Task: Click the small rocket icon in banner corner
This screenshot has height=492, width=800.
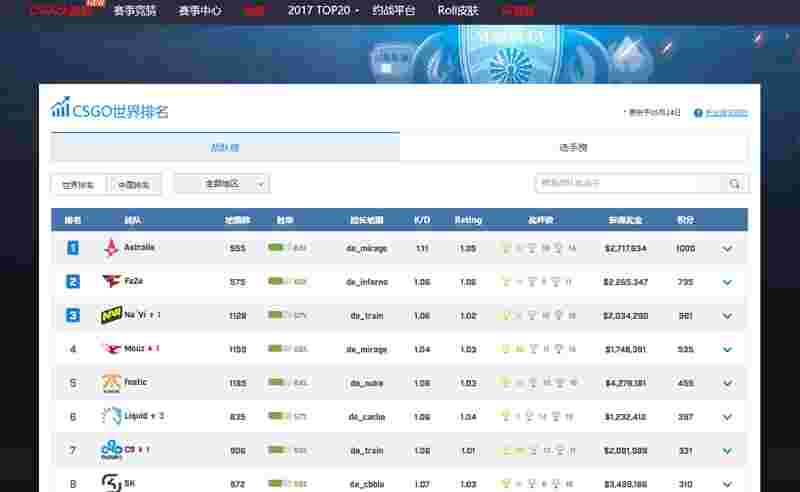Action: click(x=758, y=38)
